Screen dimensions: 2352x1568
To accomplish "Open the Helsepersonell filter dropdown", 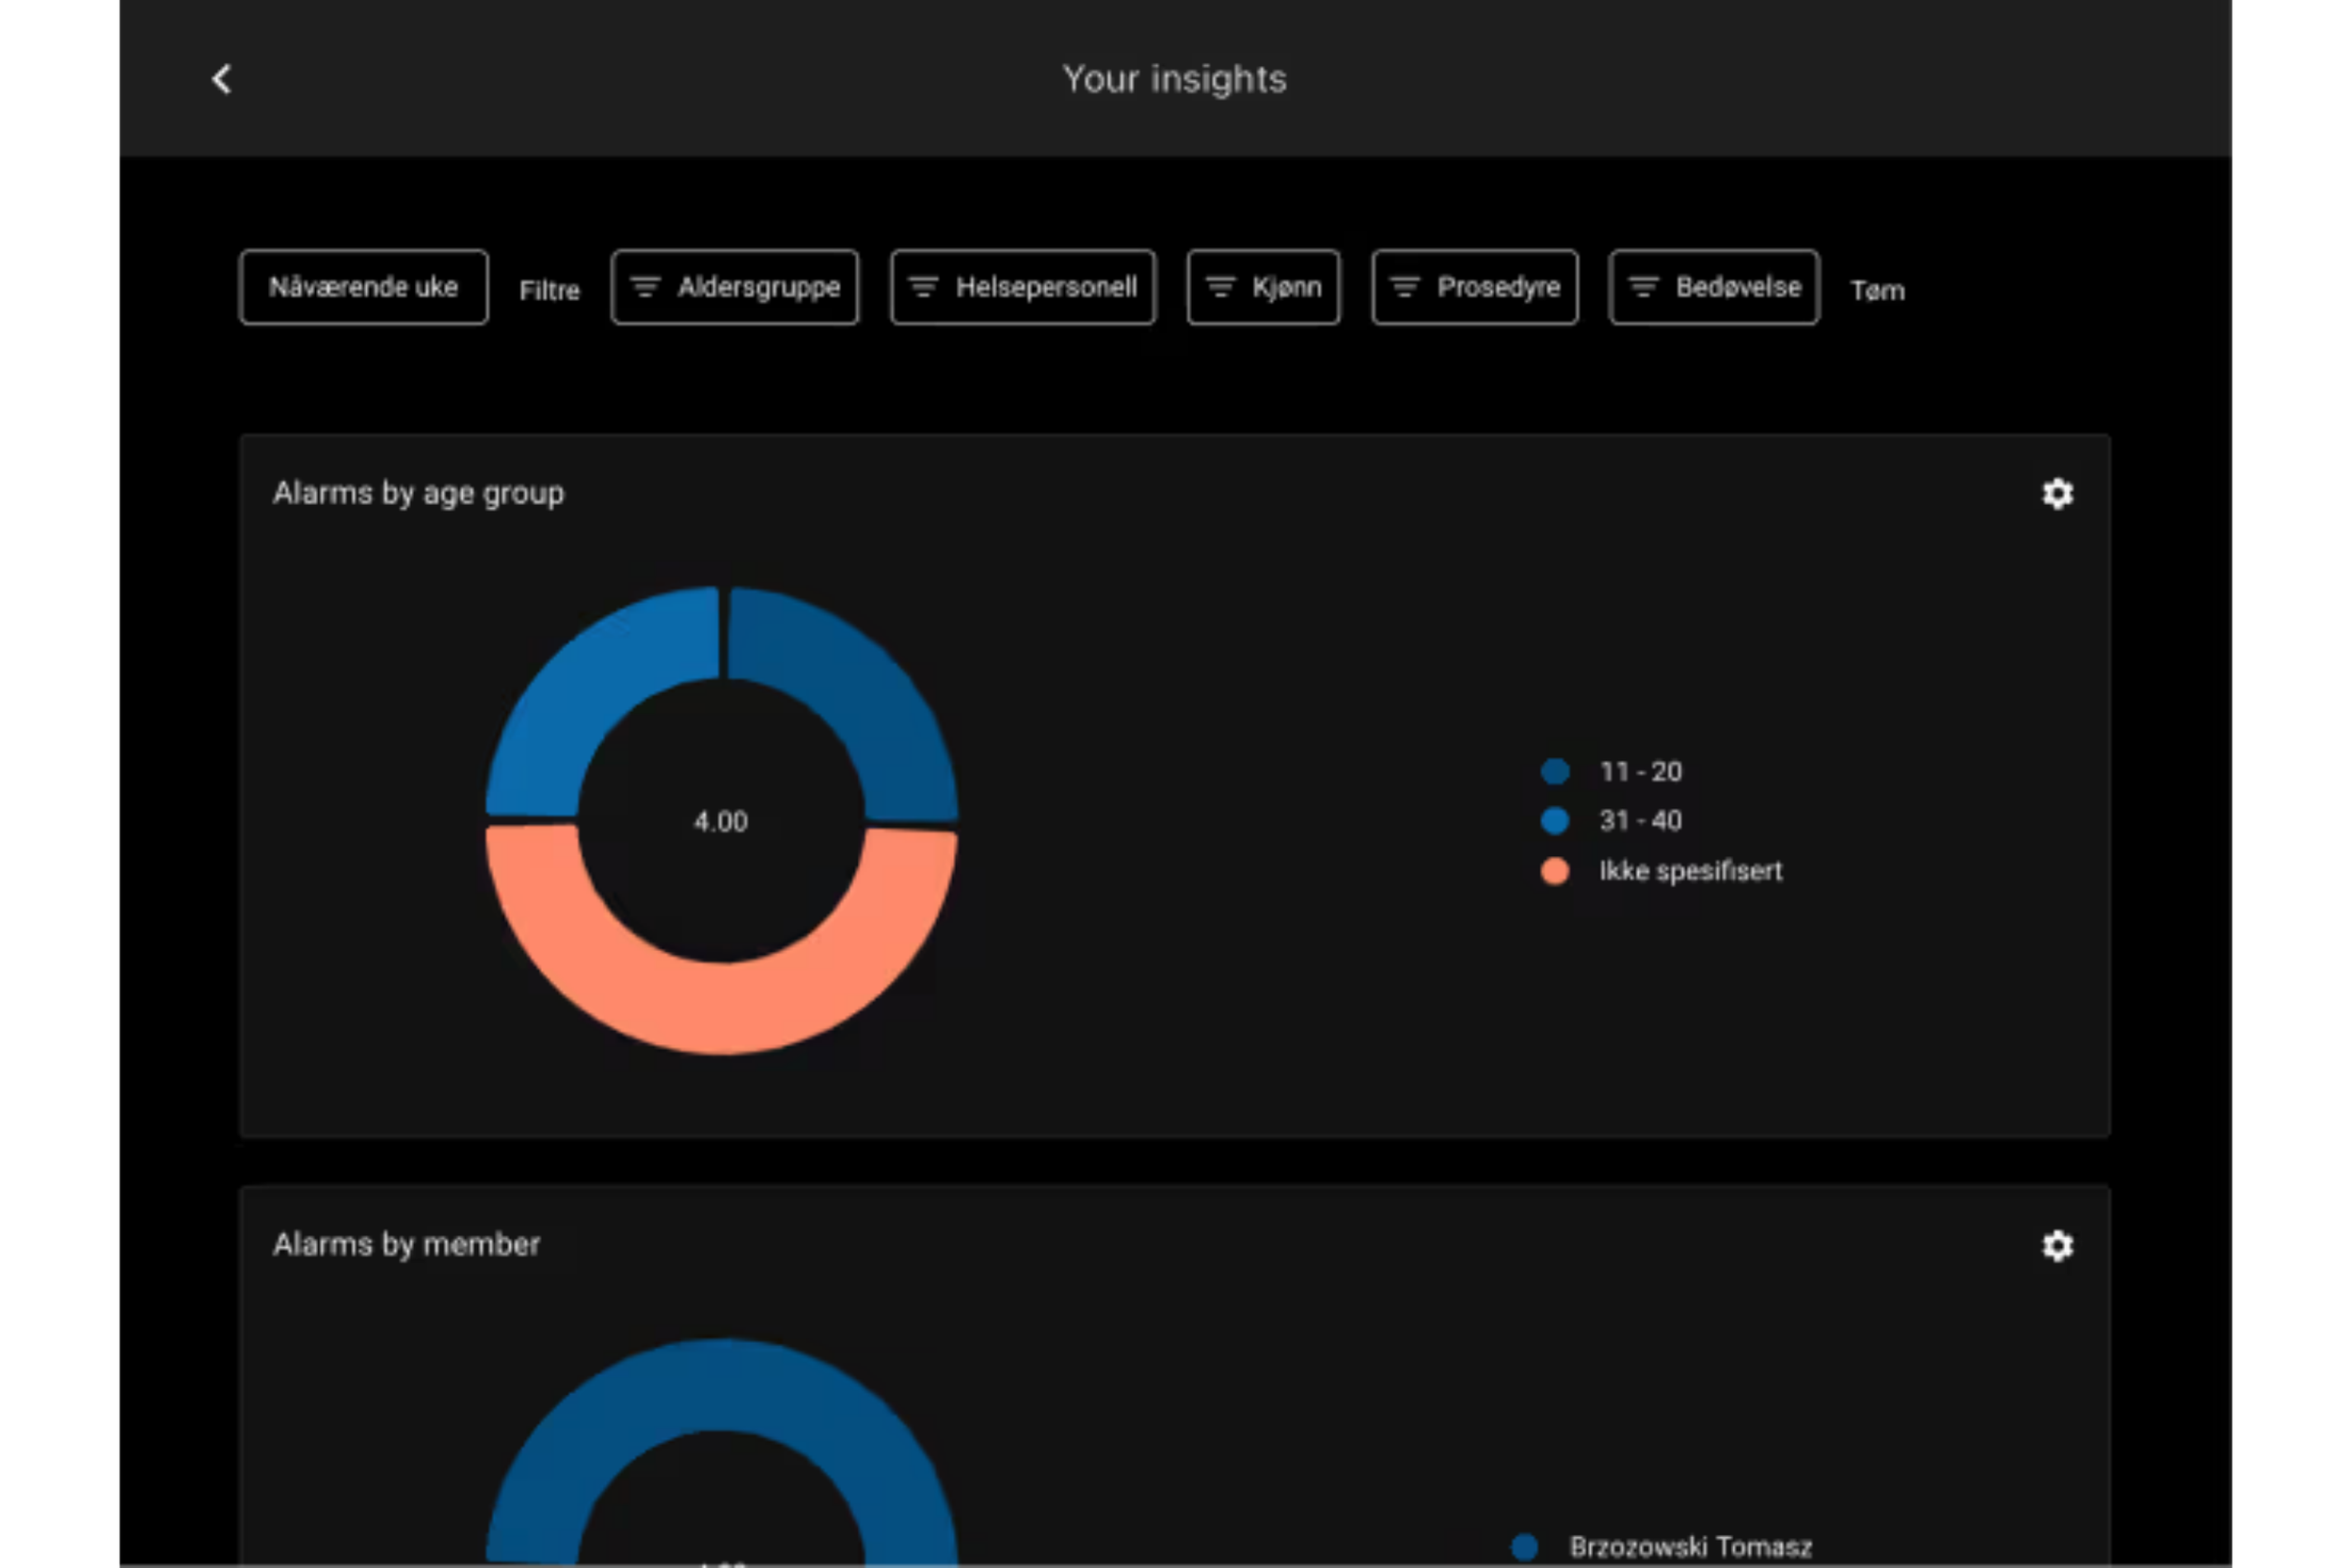I will click(x=1046, y=288).
